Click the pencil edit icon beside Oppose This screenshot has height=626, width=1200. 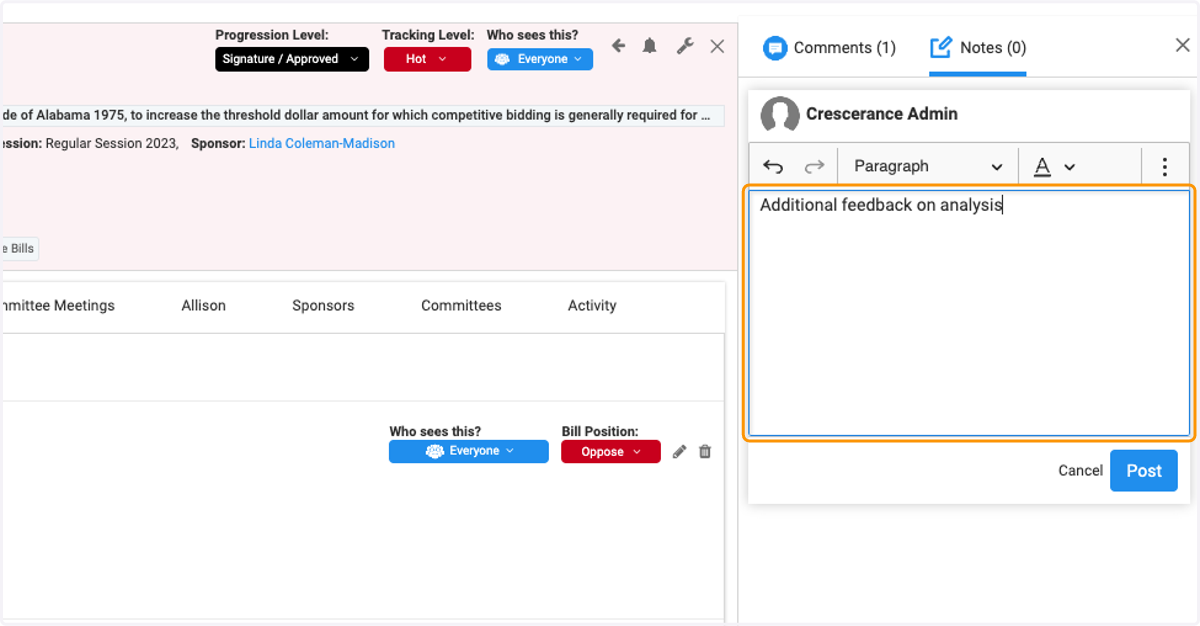[680, 452]
